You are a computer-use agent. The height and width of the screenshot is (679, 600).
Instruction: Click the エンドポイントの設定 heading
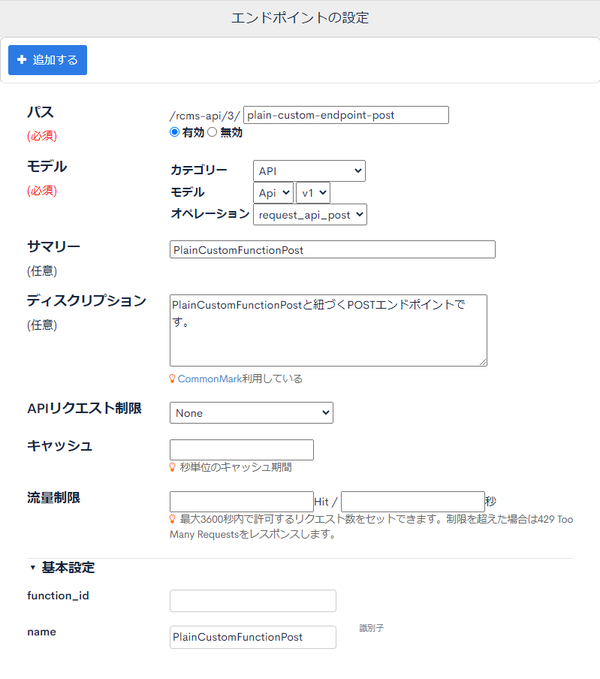[300, 18]
